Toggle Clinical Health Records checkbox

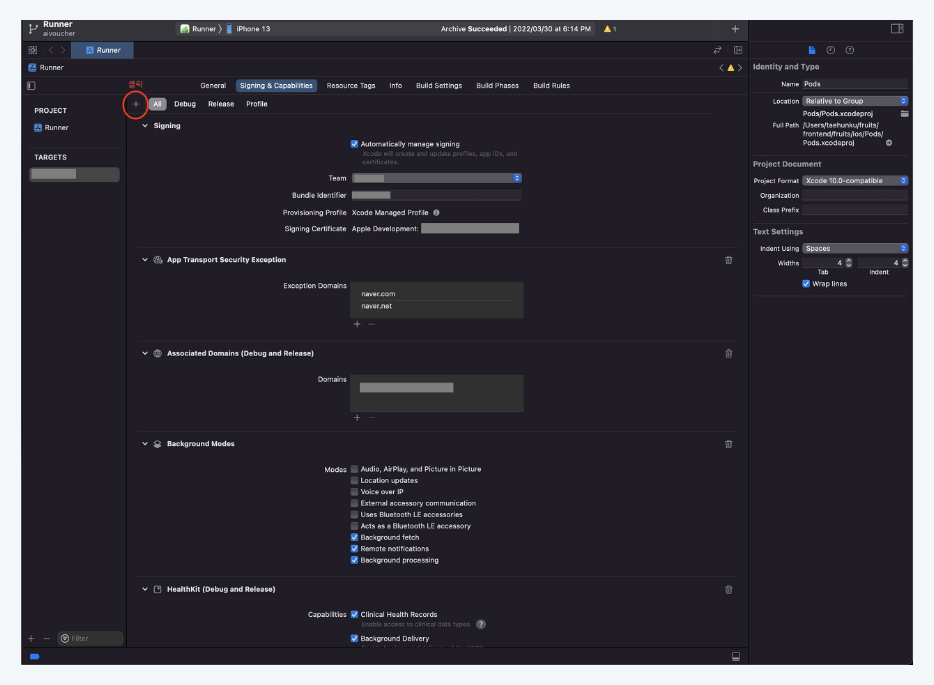click(x=354, y=615)
